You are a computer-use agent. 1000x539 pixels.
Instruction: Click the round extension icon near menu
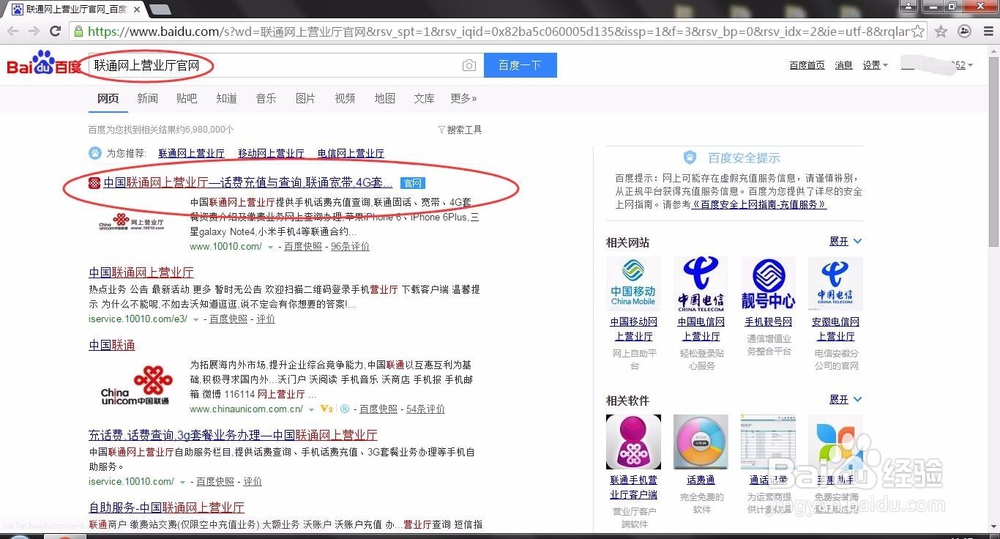[964, 31]
